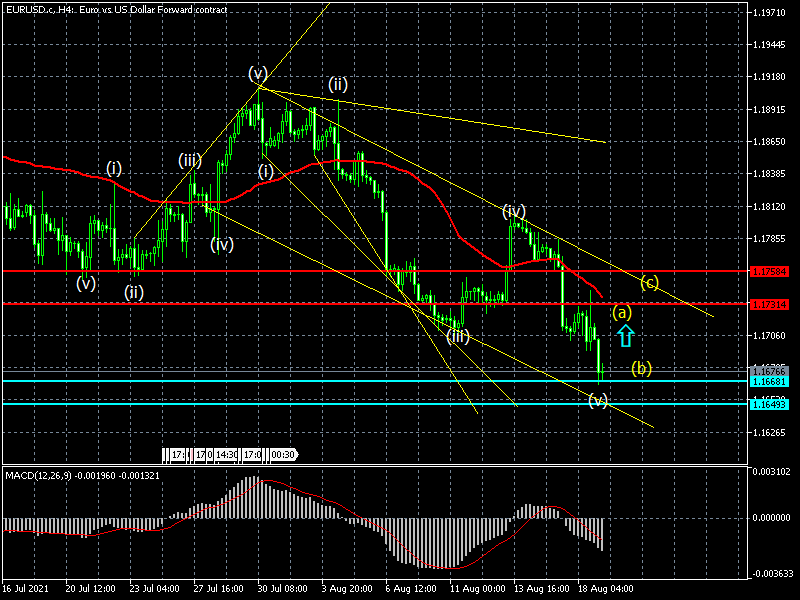This screenshot has height=600, width=800.
Task: Click the 0.000000 MACD scale value
Action: (771, 517)
